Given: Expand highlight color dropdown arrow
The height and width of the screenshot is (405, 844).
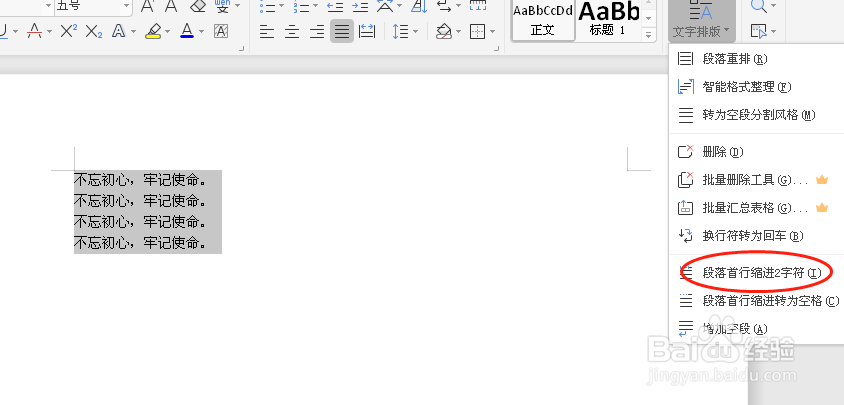Looking at the screenshot, I should tap(167, 32).
